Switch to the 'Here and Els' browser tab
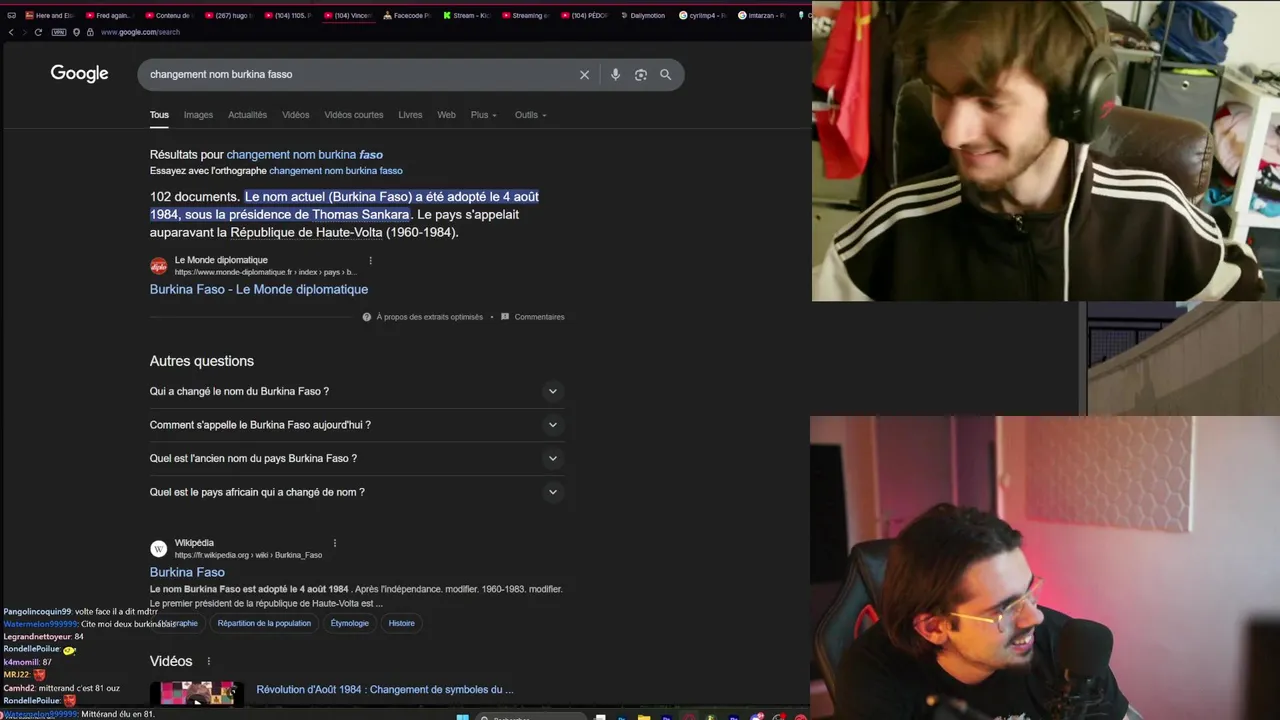The height and width of the screenshot is (720, 1280). click(48, 15)
